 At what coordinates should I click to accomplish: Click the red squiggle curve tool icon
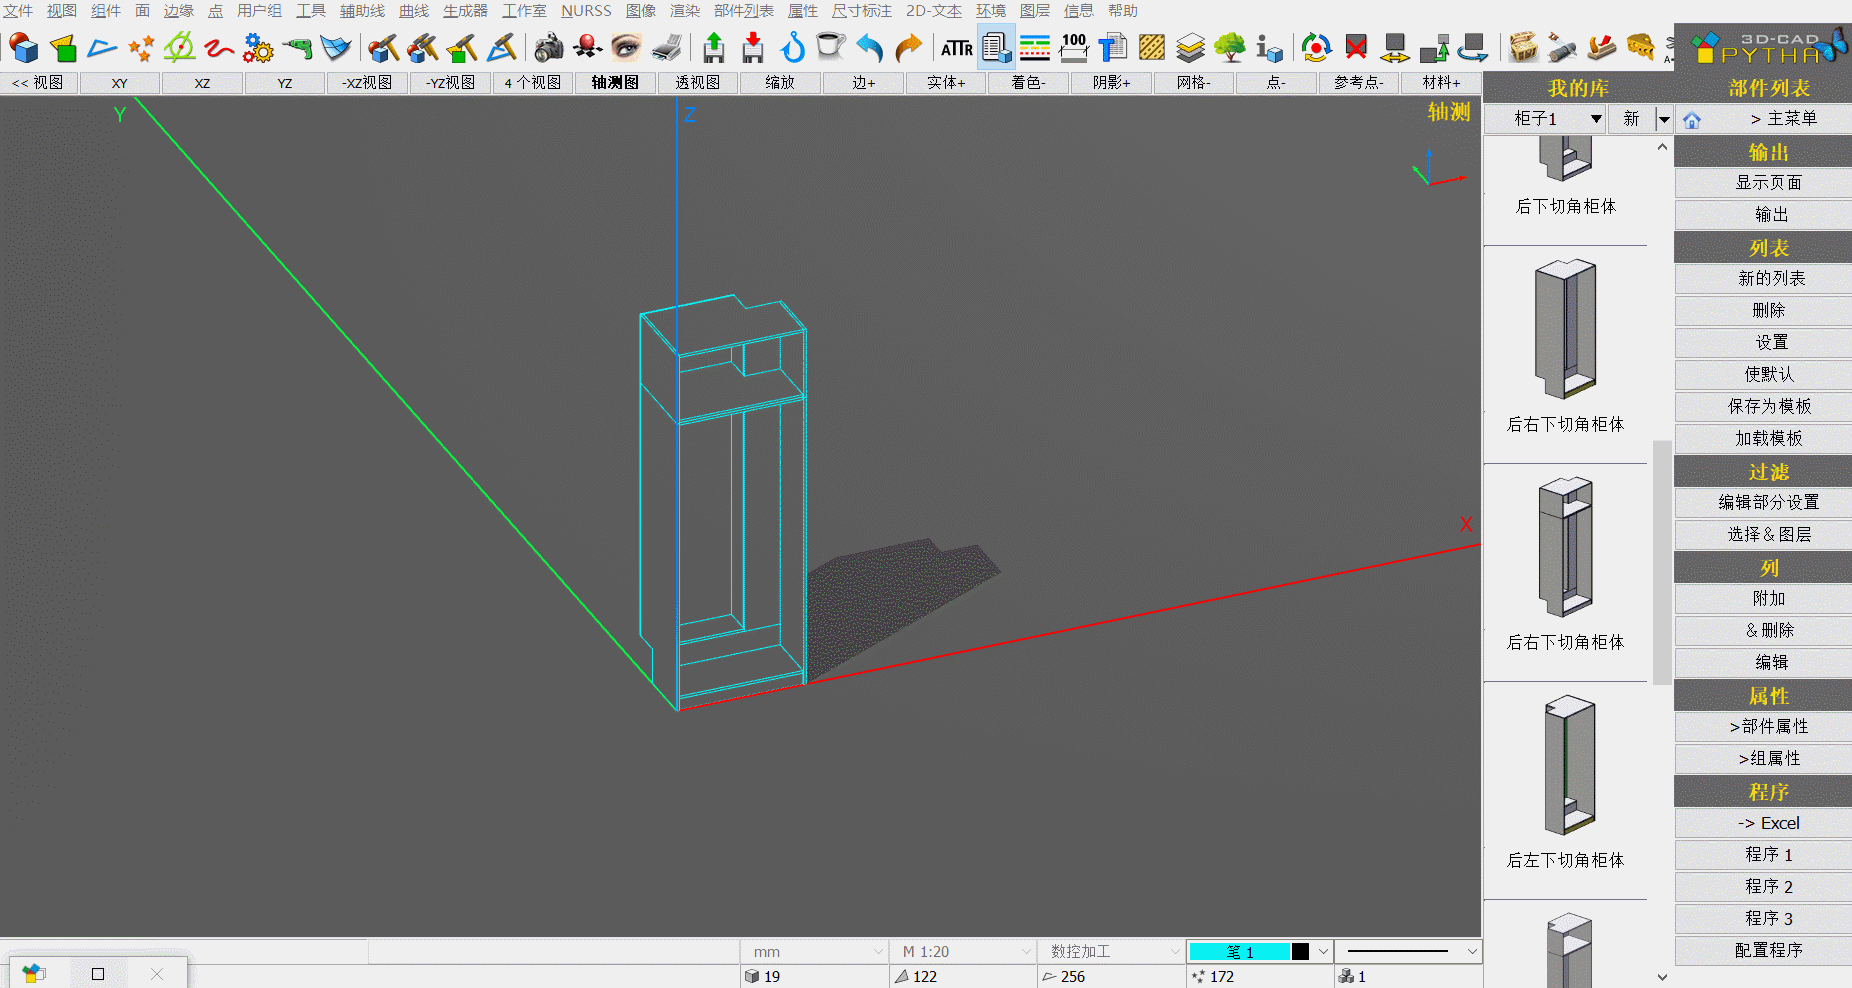click(x=219, y=47)
